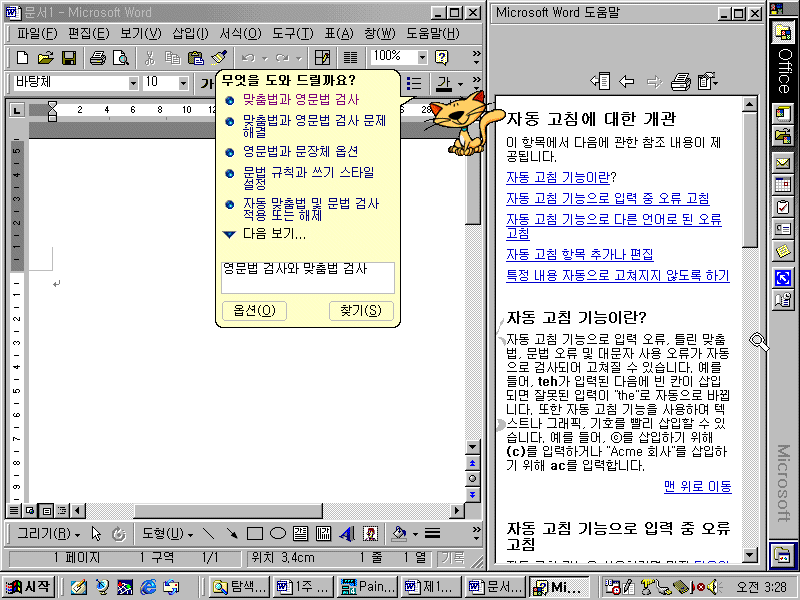Switch to Print Layout view button
This screenshot has width=800, height=600.
coord(46,510)
